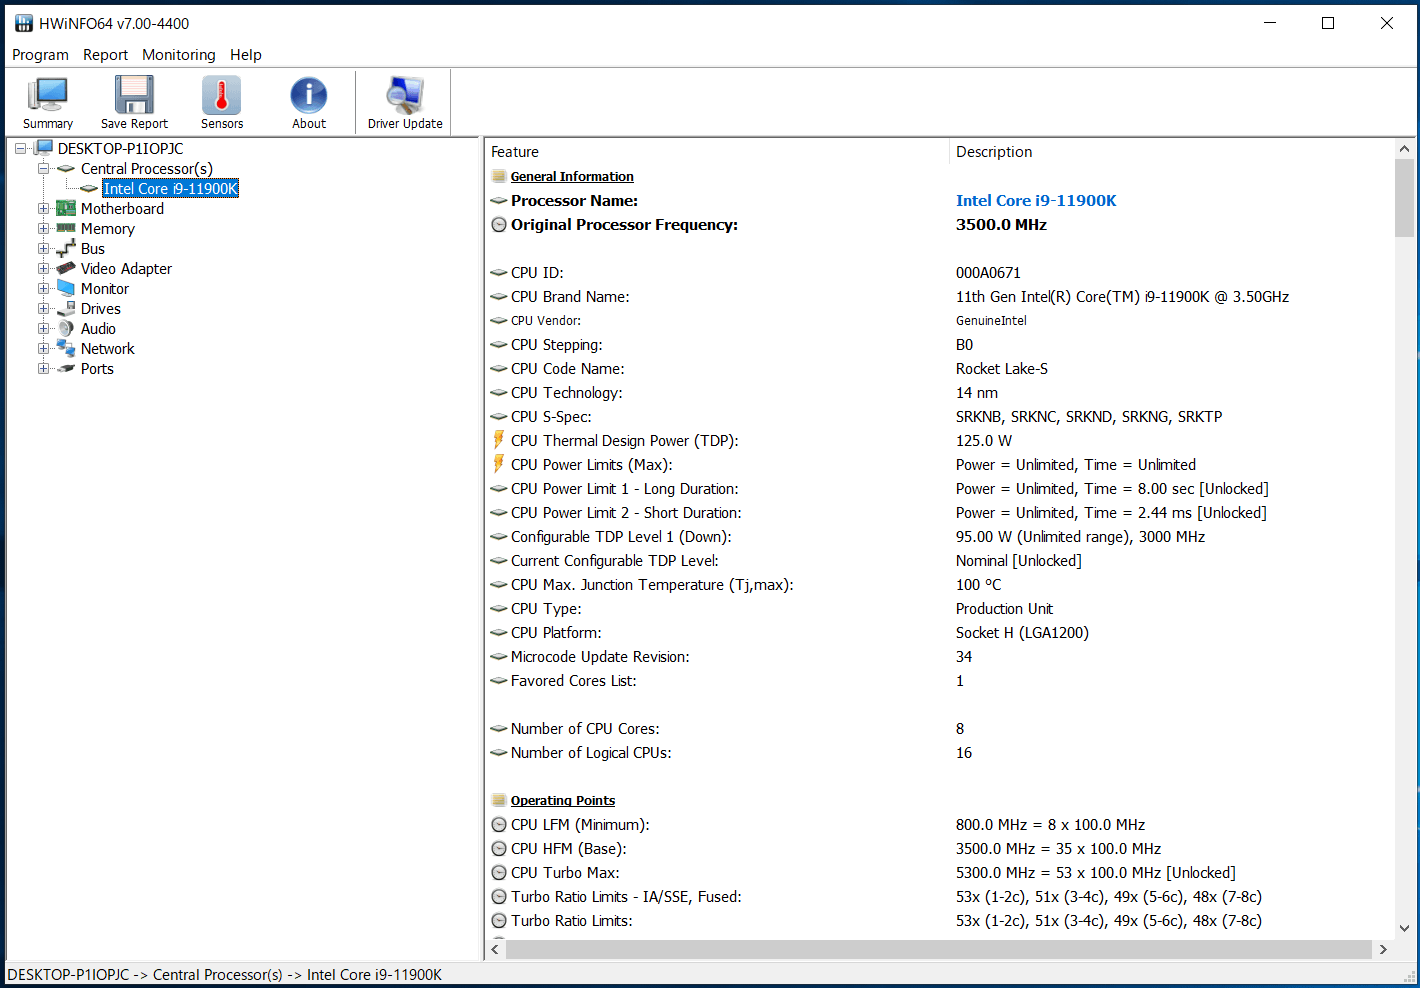The width and height of the screenshot is (1420, 988).
Task: Select Intel Core i9-11900K tree item
Action: [x=170, y=188]
